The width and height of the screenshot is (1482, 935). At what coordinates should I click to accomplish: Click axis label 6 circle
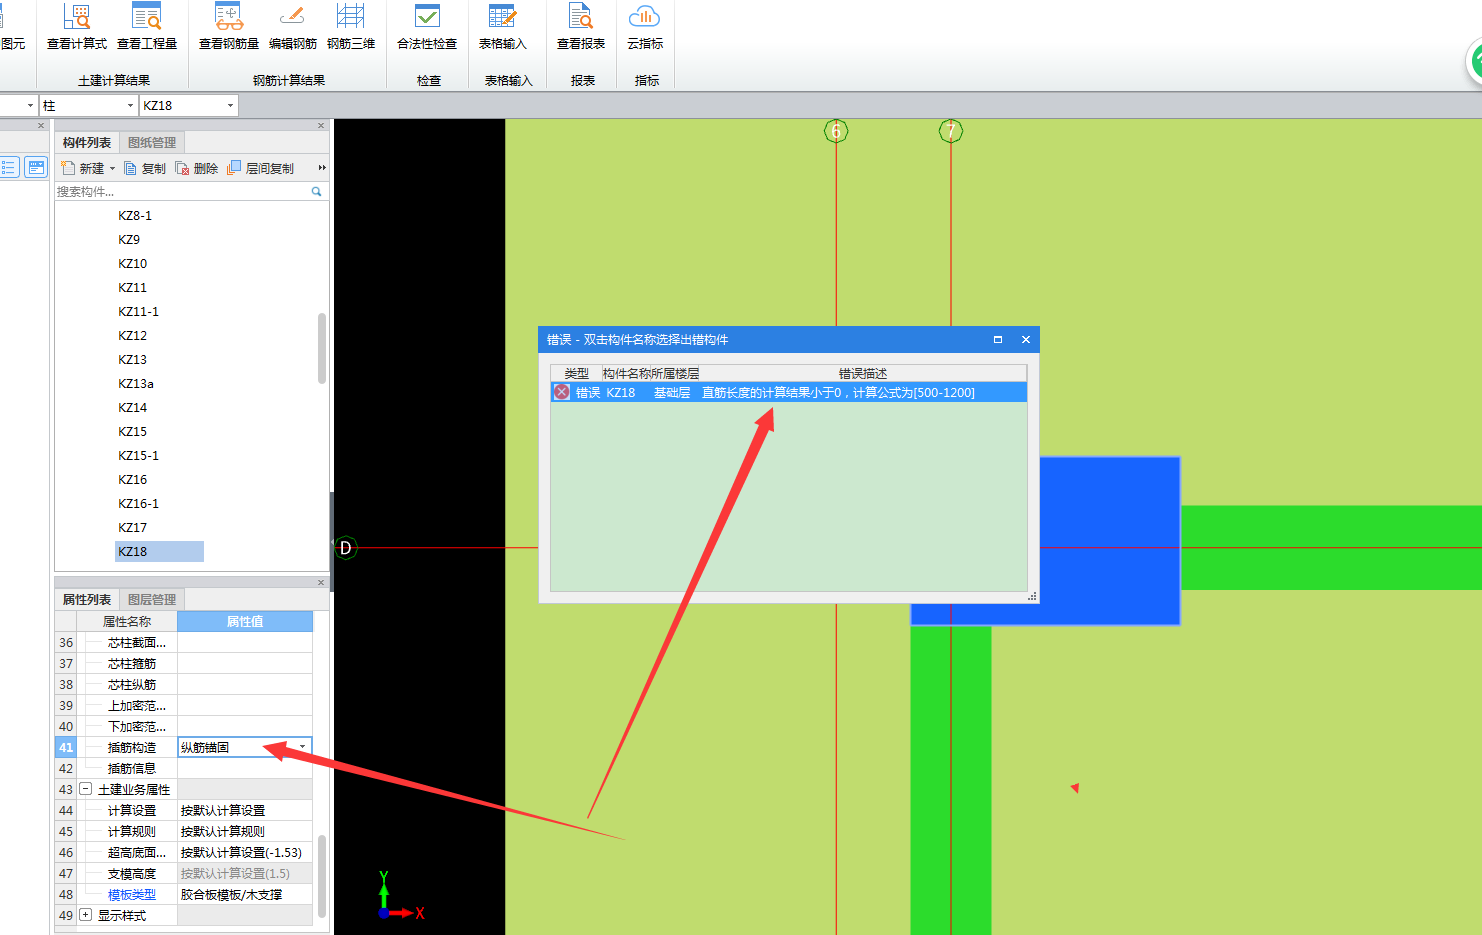[836, 131]
